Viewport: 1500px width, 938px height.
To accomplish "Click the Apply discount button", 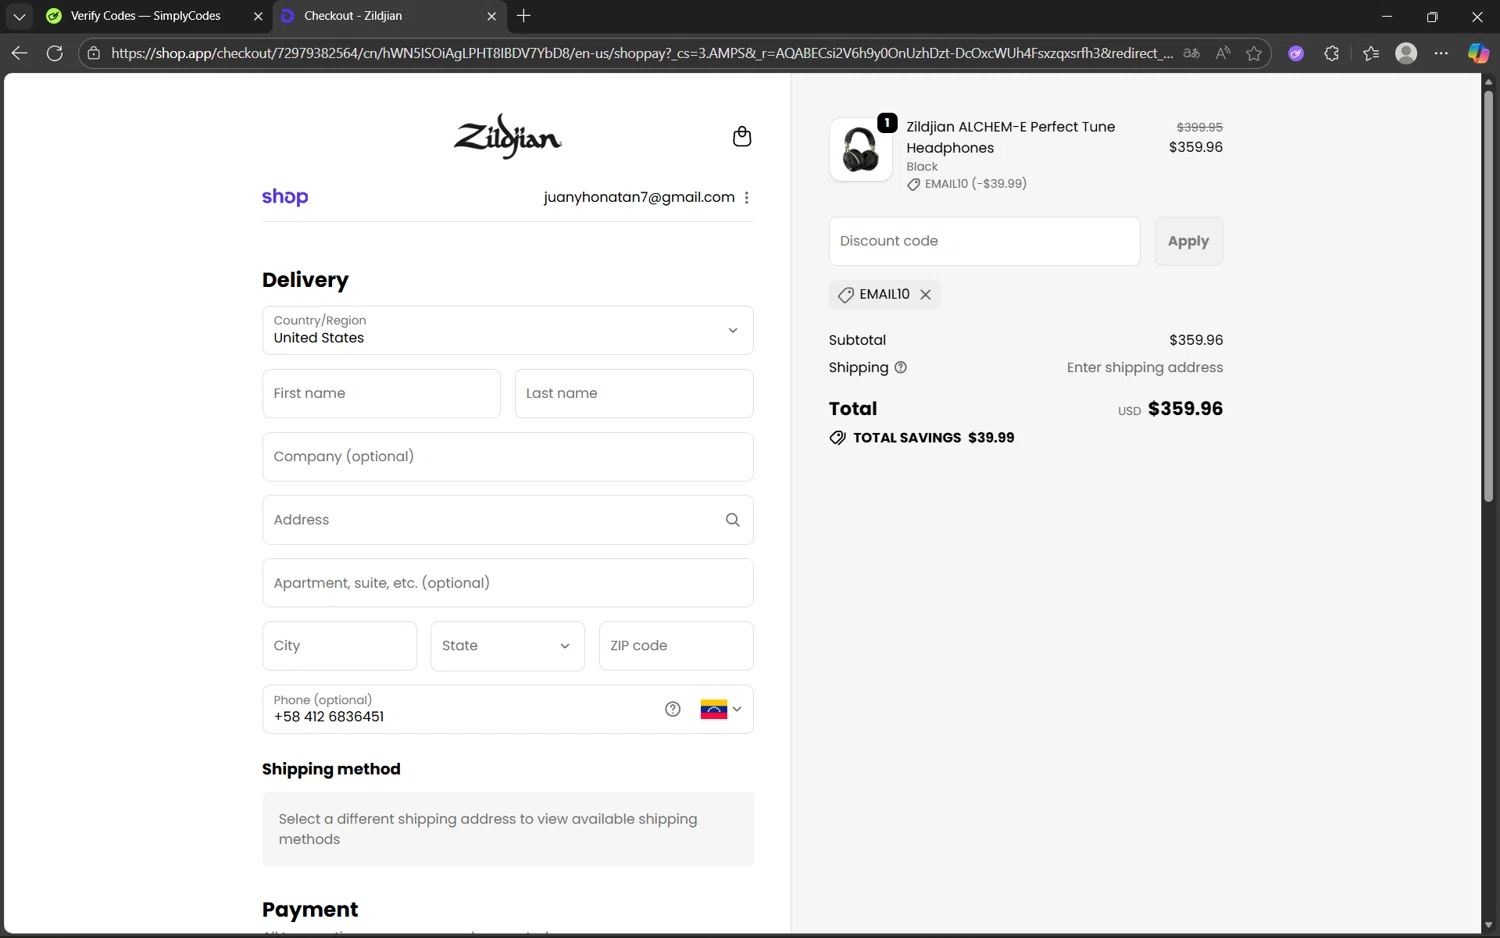I will [x=1188, y=241].
